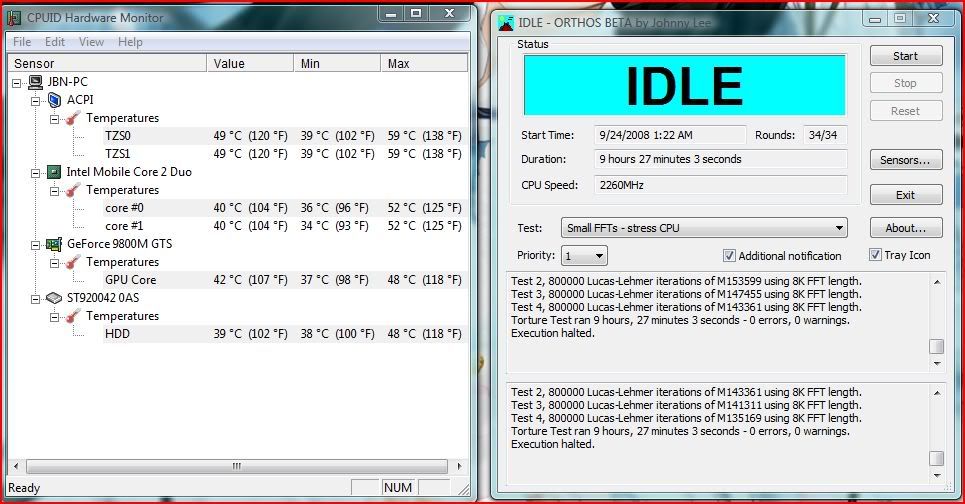Image resolution: width=965 pixels, height=504 pixels.
Task: Click down arrow of lower log scrollbar
Action: coord(937,476)
